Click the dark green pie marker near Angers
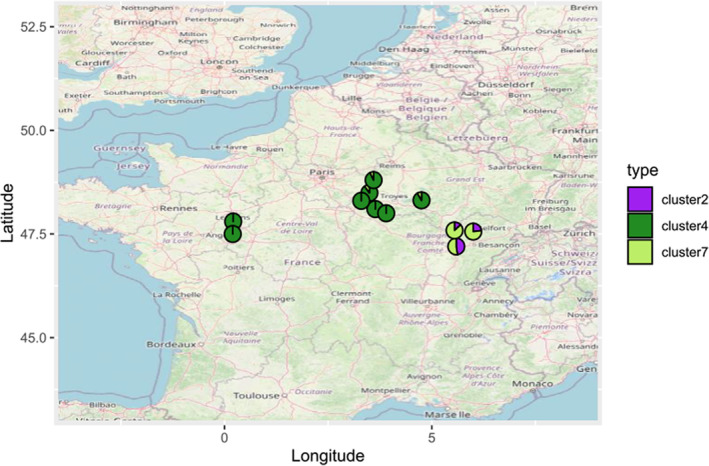This screenshot has height=466, width=709. point(233,234)
